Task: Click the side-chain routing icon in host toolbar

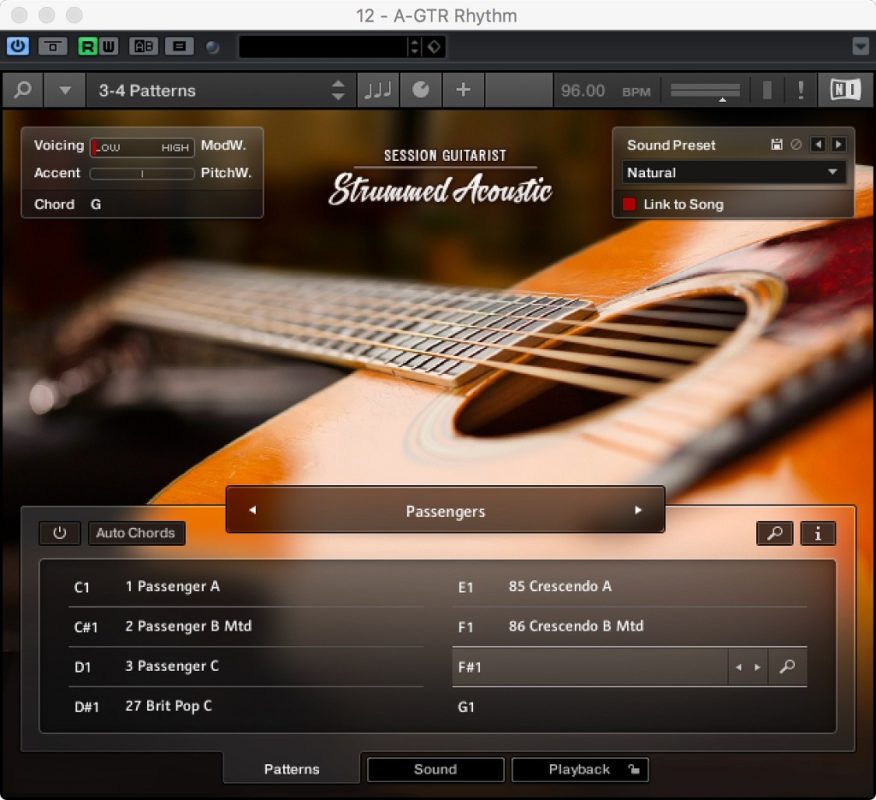Action: tap(53, 46)
